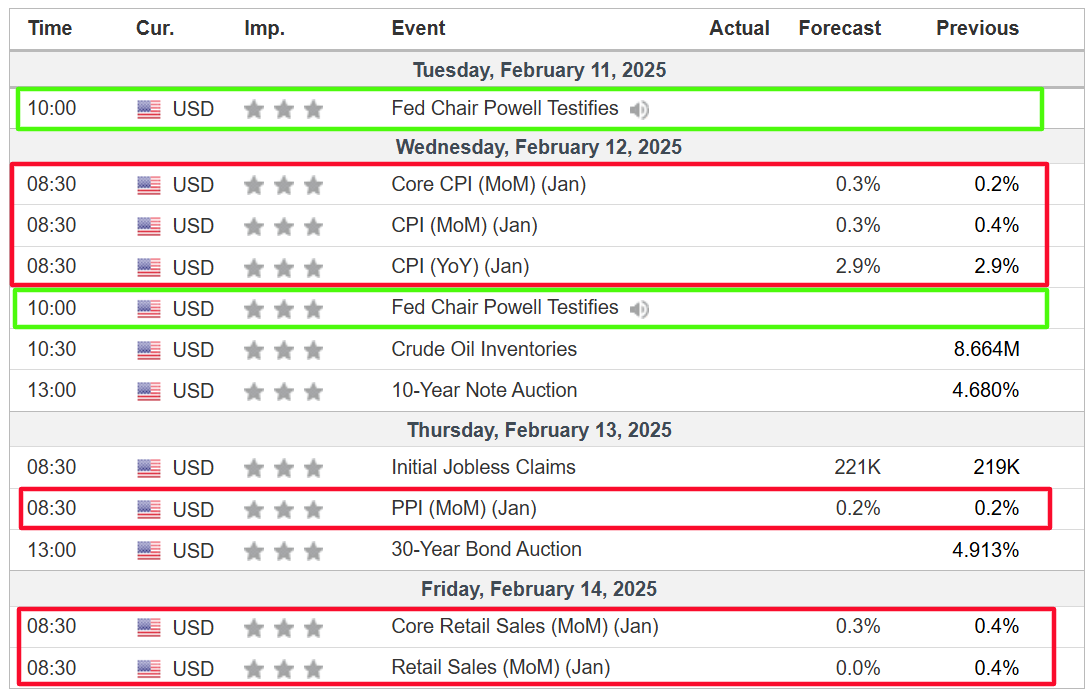Click the importance stars for Crude Oil Inventories

[283, 350]
